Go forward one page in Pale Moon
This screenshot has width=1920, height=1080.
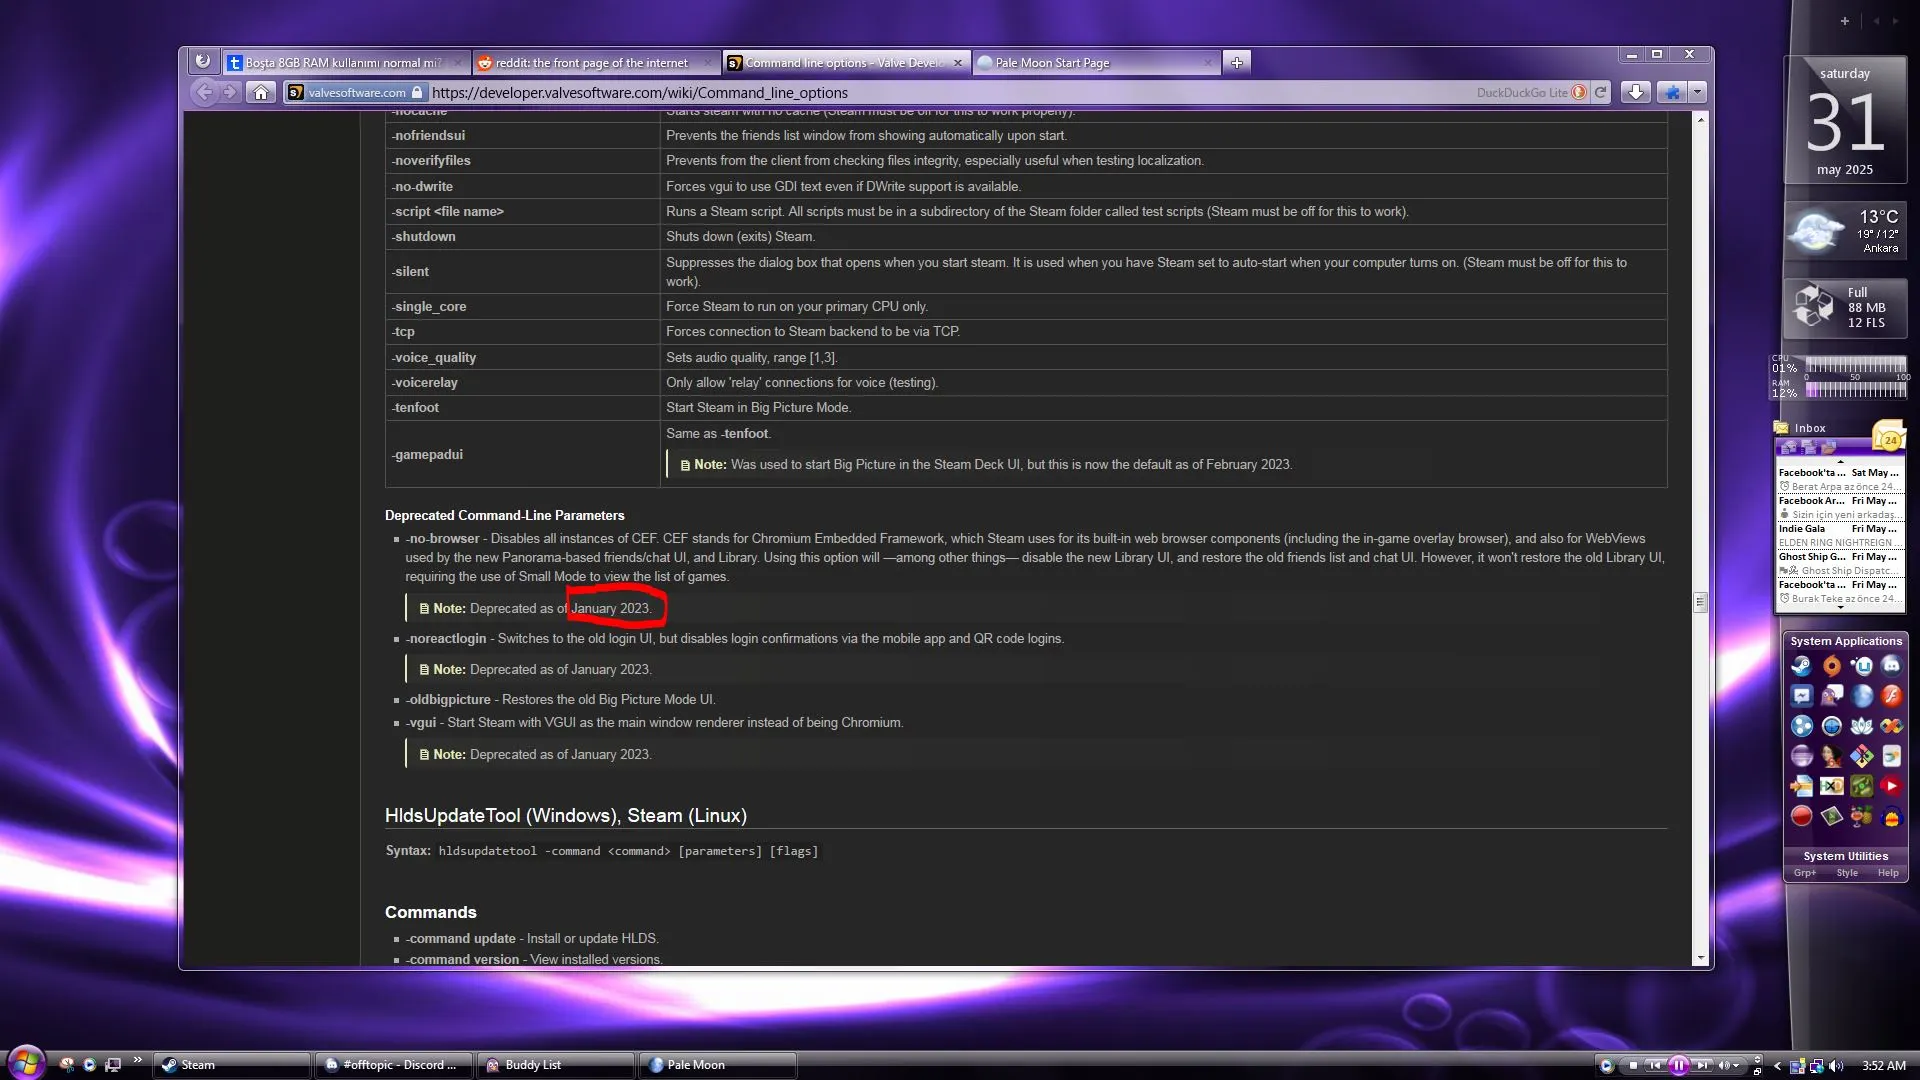[231, 92]
